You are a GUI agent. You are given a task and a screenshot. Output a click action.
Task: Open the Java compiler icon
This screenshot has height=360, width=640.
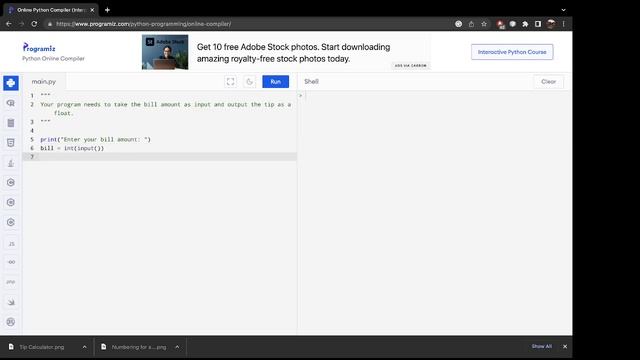[11, 163]
